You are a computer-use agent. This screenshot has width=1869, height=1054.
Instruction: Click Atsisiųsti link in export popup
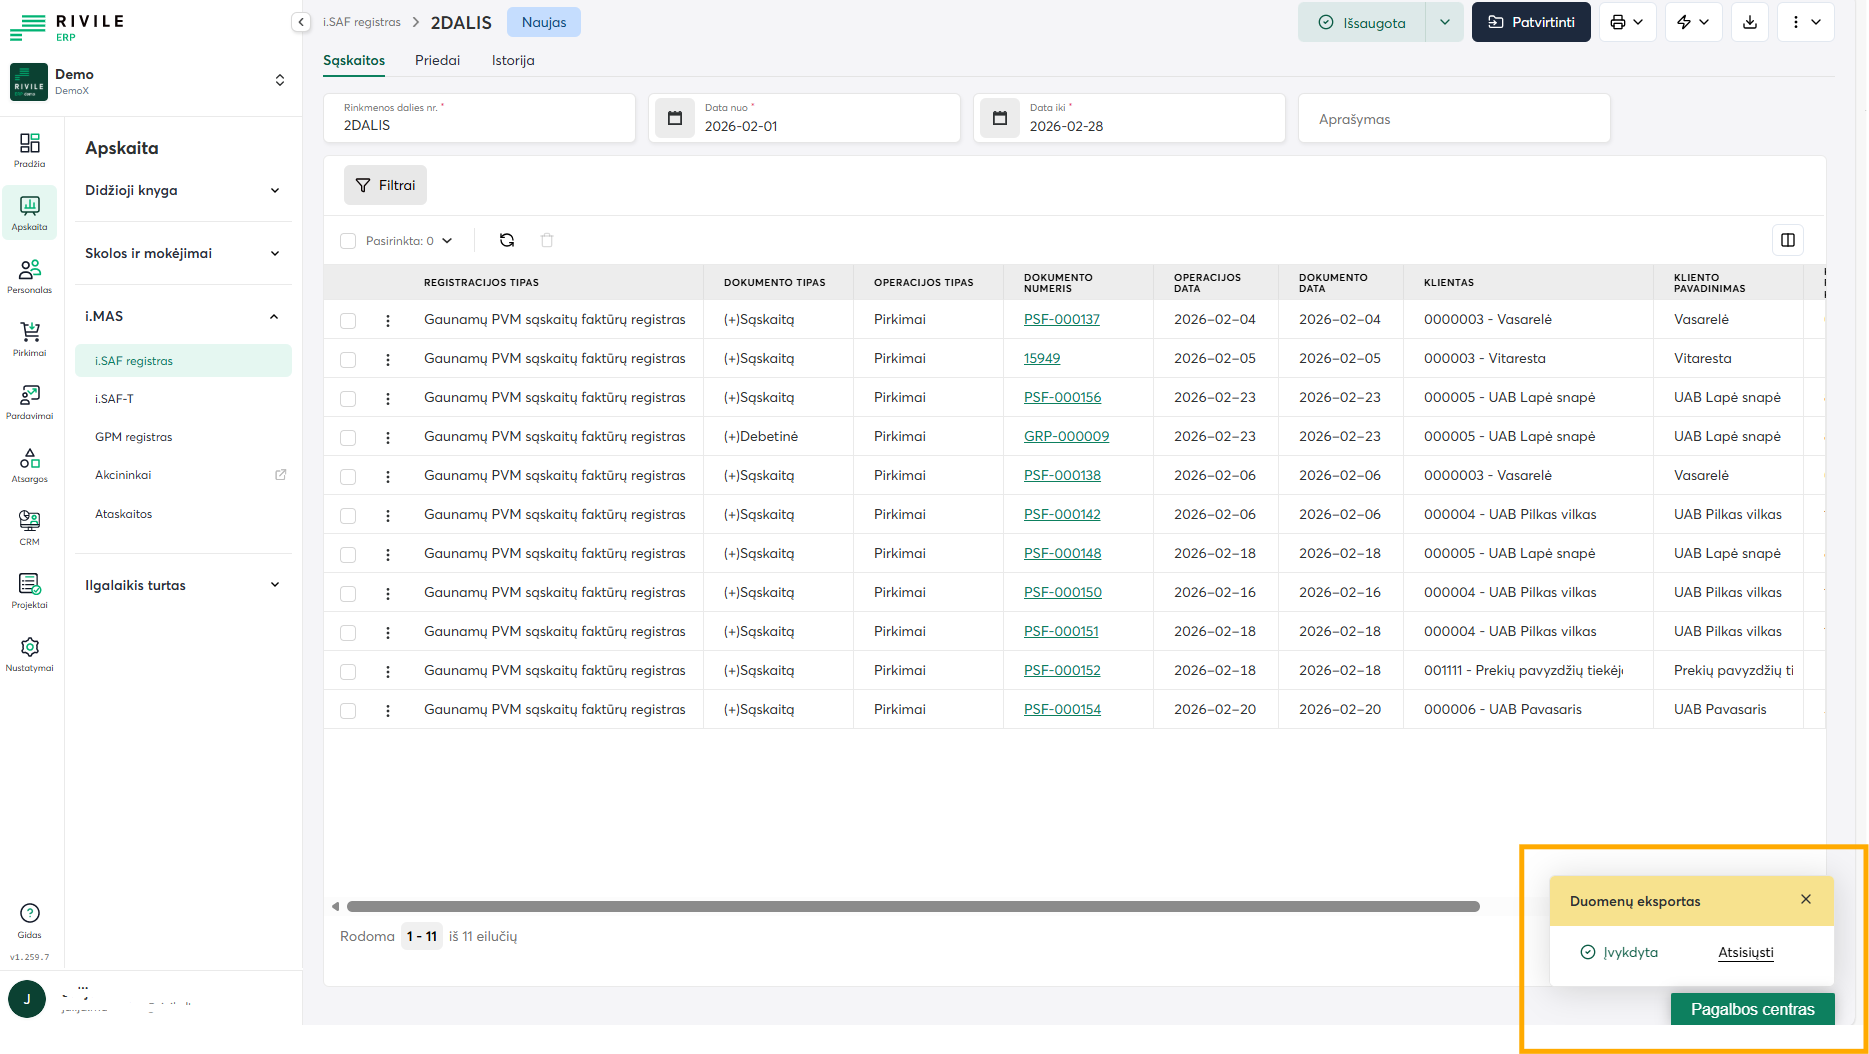(1745, 952)
